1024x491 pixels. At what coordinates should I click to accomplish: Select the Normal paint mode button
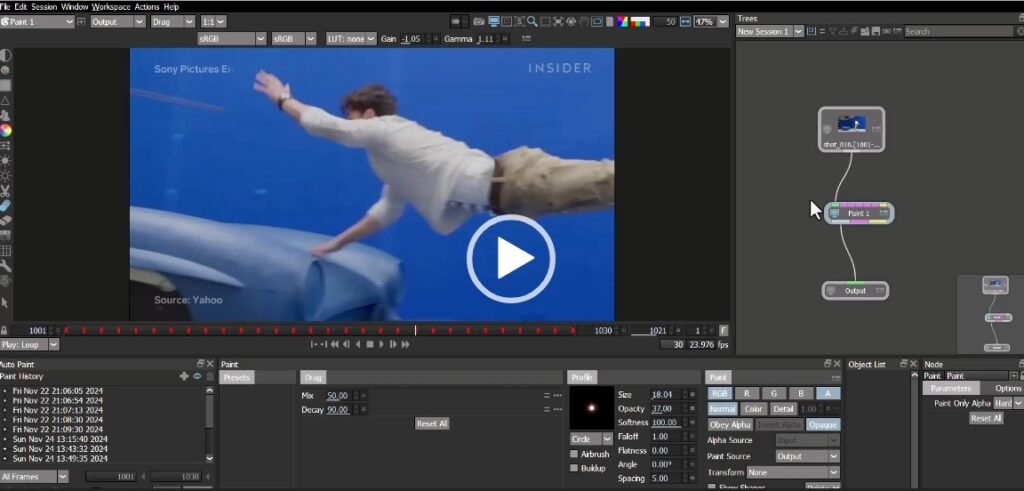(722, 409)
